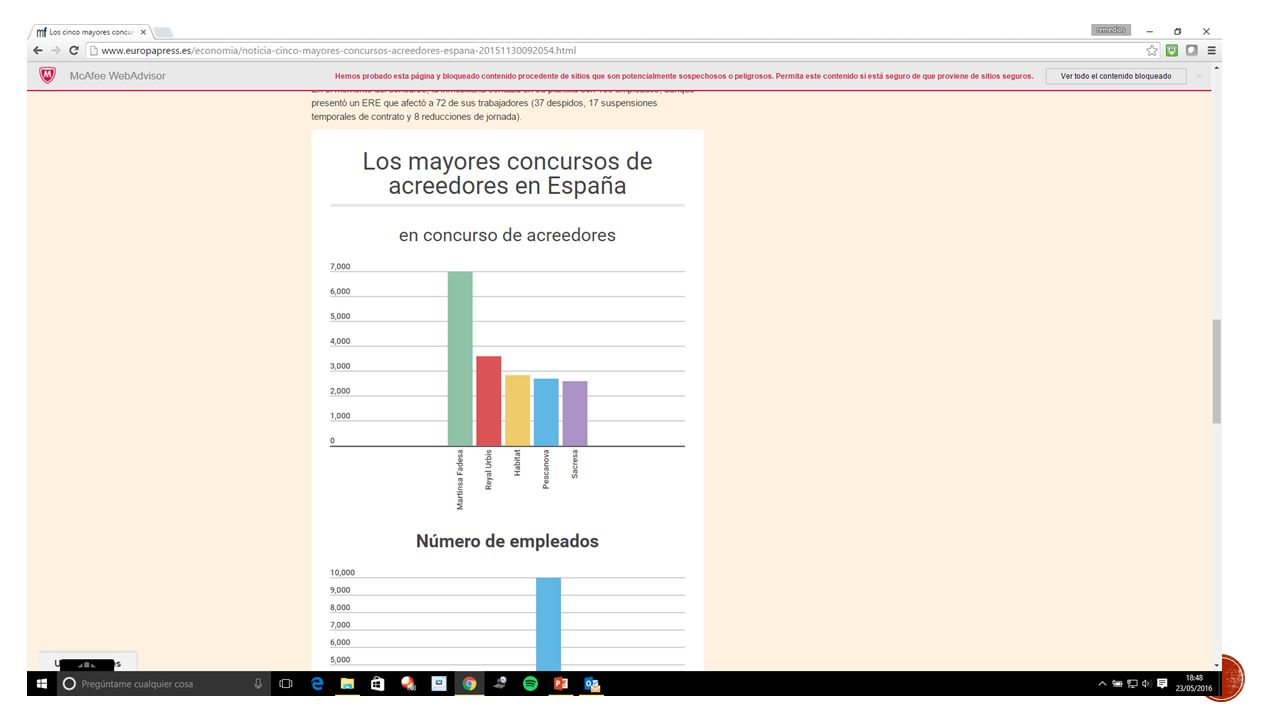Click the Cortana search box
This screenshot has height=720, width=1280.
point(162,684)
